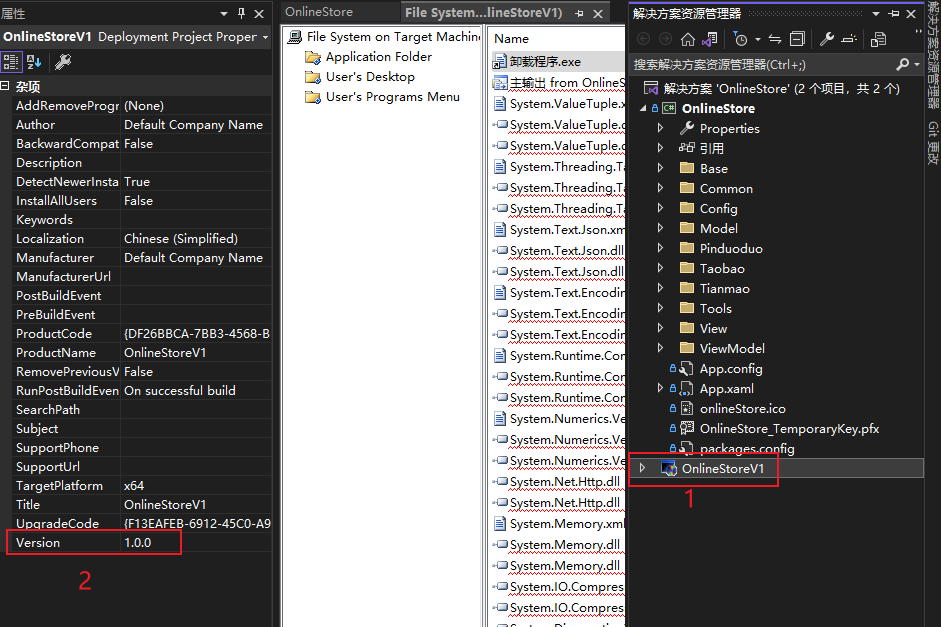
Task: Open property pages wrench icon in Properties panel
Action: [x=62, y=62]
